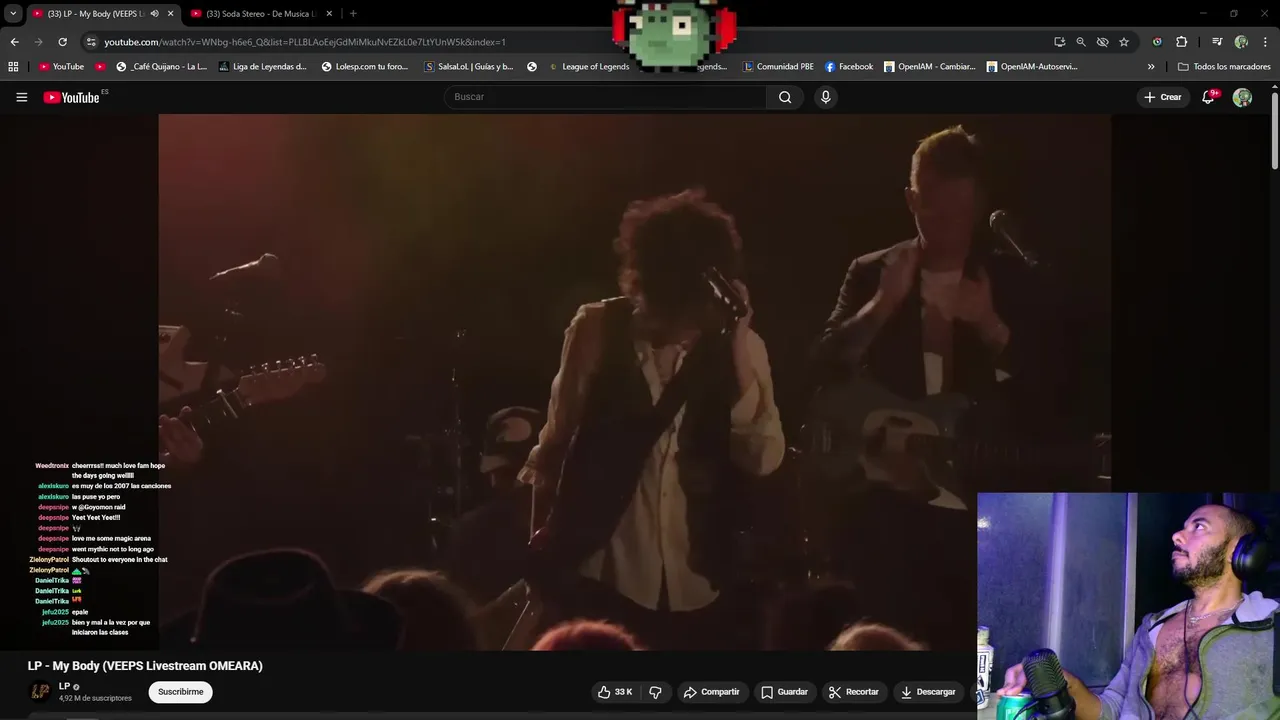The width and height of the screenshot is (1280, 720).
Task: Subscribe to LP channel with Suscribirme
Action: pyautogui.click(x=181, y=692)
